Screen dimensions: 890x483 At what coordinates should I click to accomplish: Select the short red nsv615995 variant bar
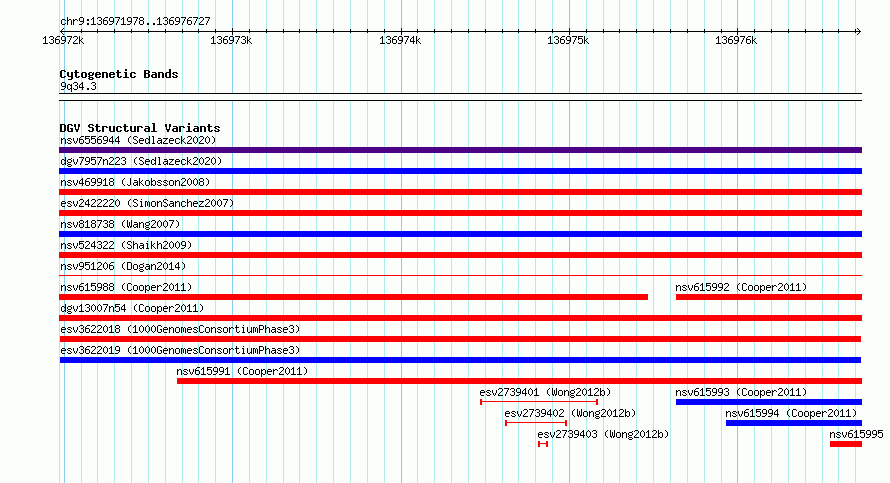pyautogui.click(x=846, y=444)
